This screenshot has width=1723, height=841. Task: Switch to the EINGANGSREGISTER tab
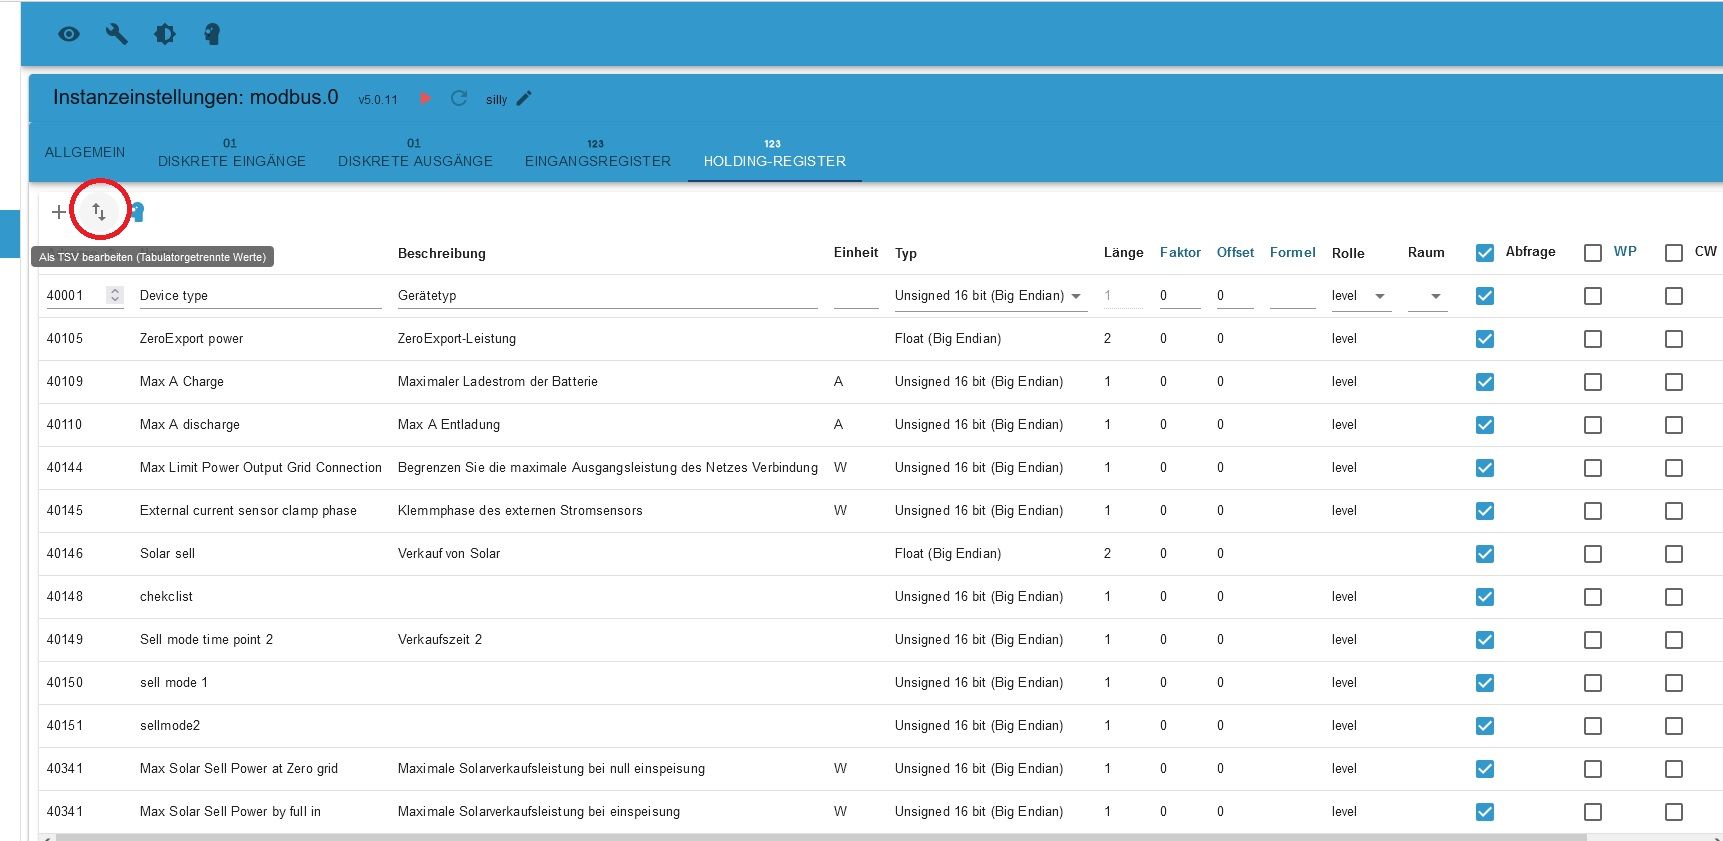tap(598, 152)
